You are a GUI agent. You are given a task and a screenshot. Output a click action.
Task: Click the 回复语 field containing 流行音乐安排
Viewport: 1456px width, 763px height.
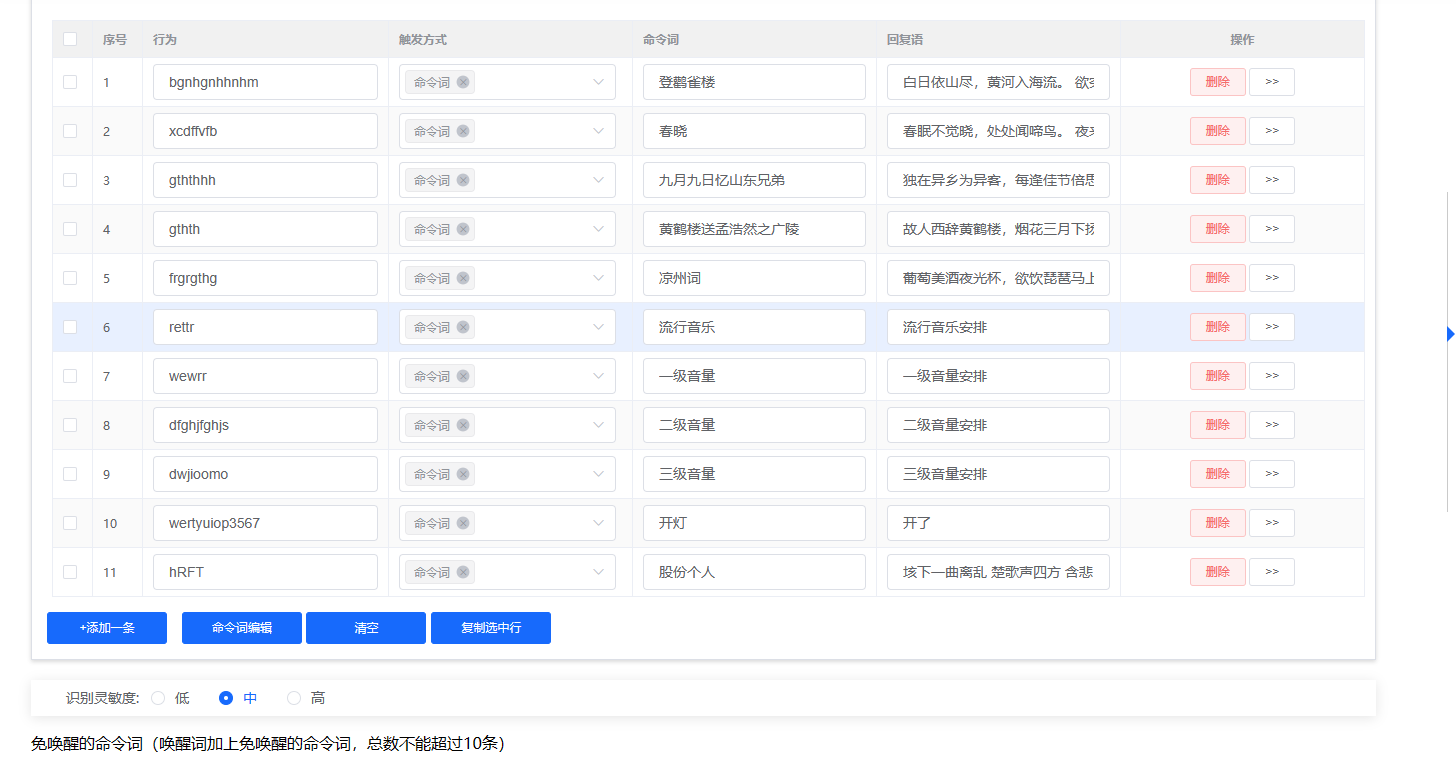click(998, 327)
